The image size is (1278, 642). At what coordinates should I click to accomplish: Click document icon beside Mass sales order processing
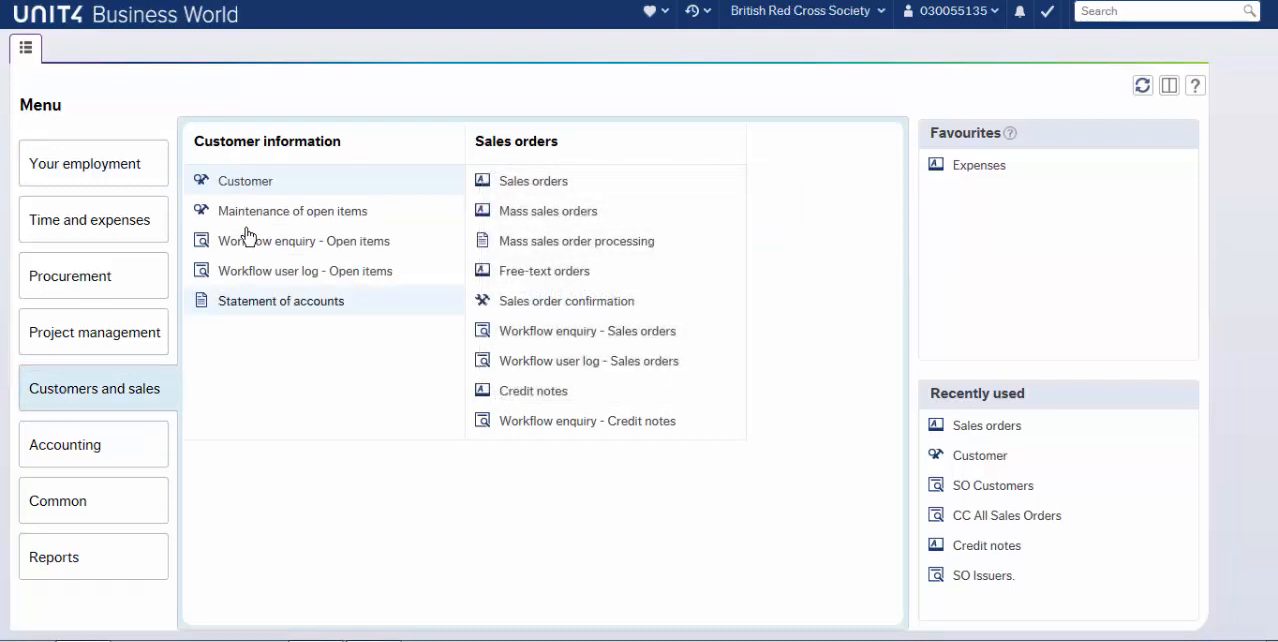(482, 240)
